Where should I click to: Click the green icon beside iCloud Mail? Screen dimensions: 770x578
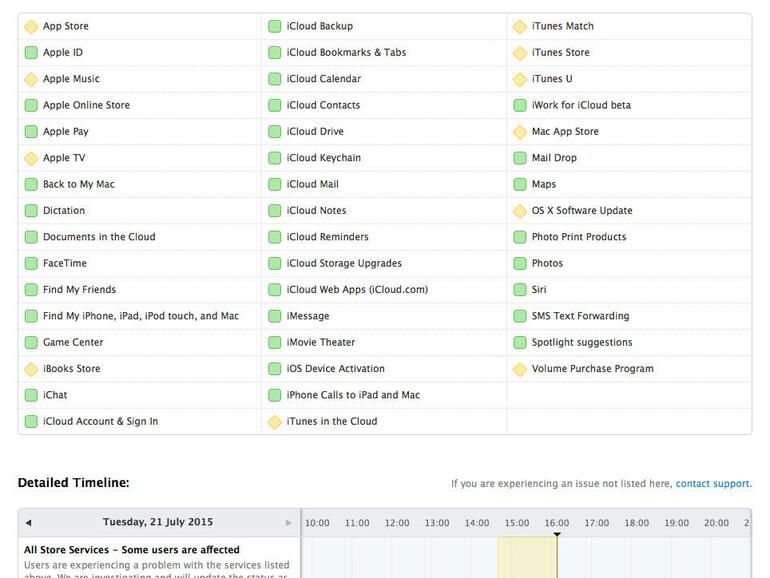275,184
